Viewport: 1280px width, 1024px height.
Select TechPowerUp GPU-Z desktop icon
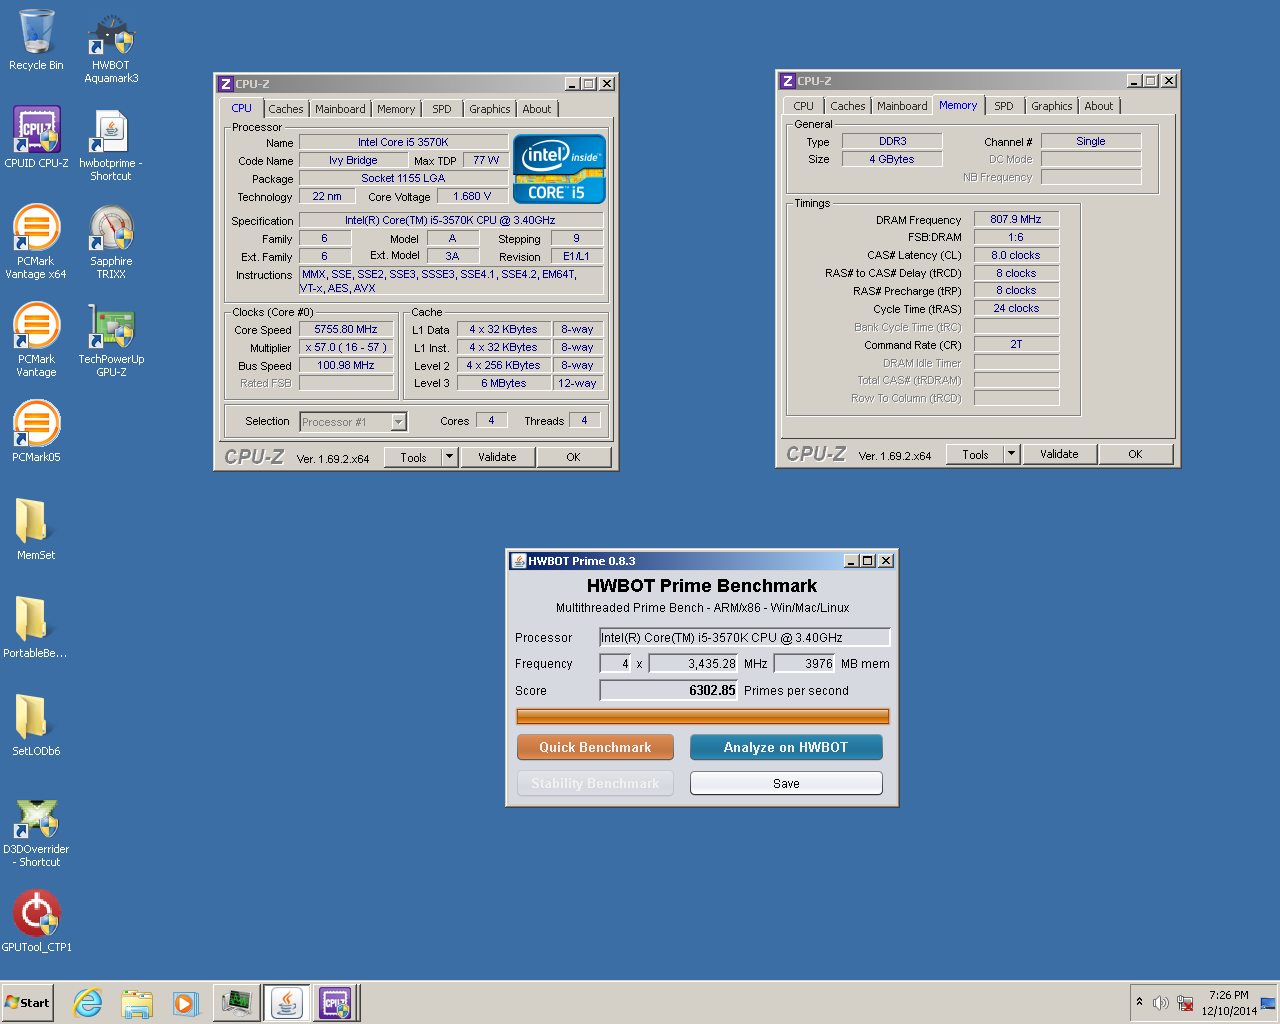[111, 339]
